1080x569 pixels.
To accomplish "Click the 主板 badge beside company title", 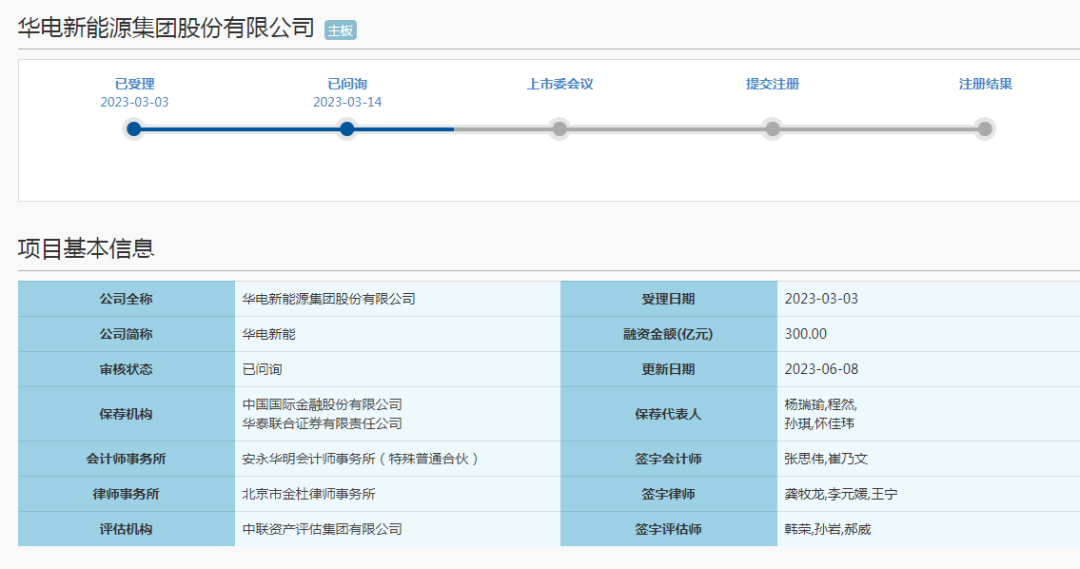I will [340, 30].
